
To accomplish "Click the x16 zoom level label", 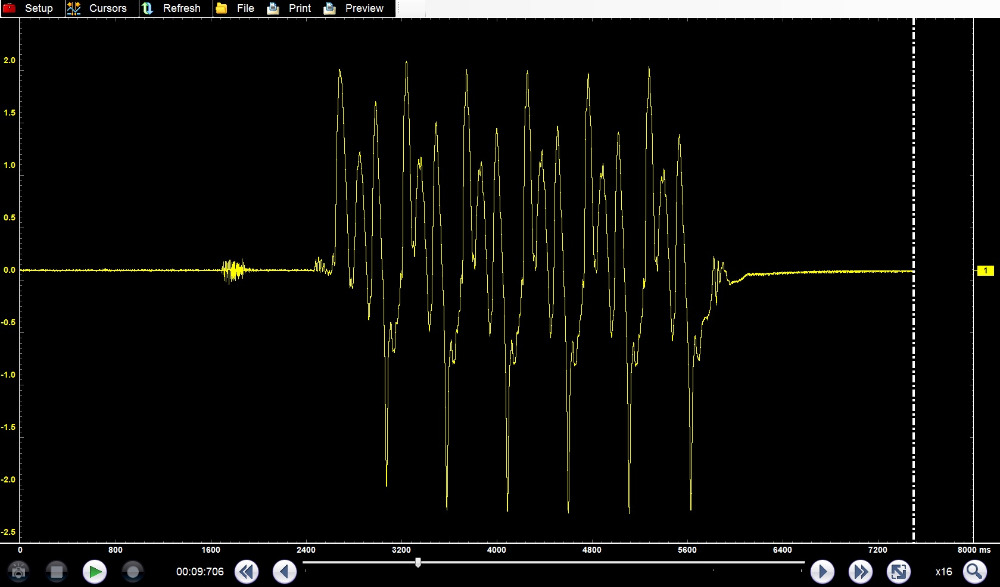I will point(943,572).
